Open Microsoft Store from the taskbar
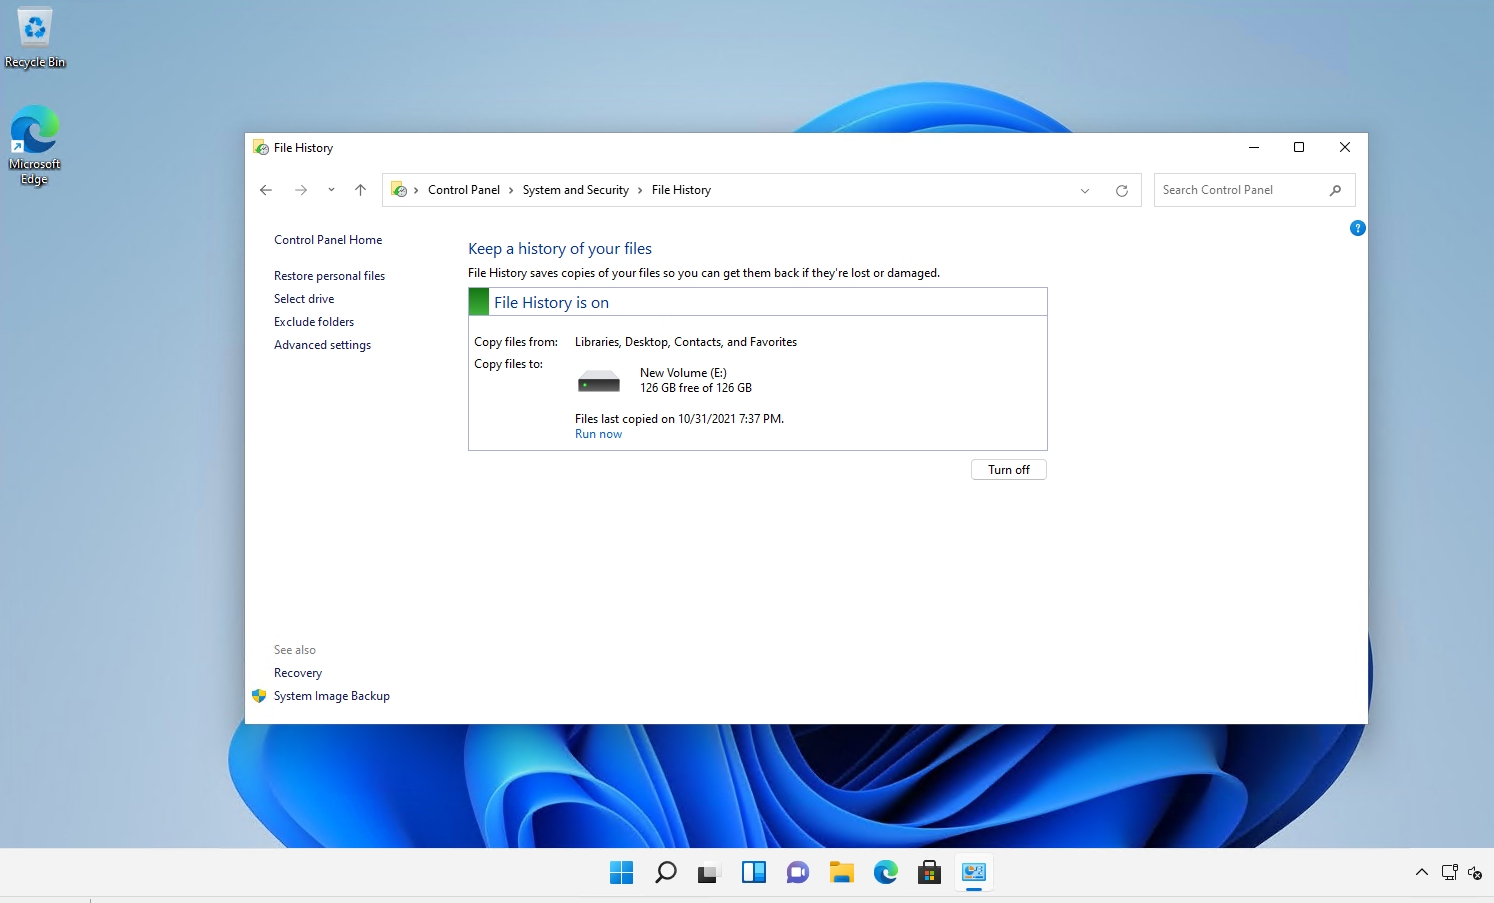 click(x=929, y=871)
